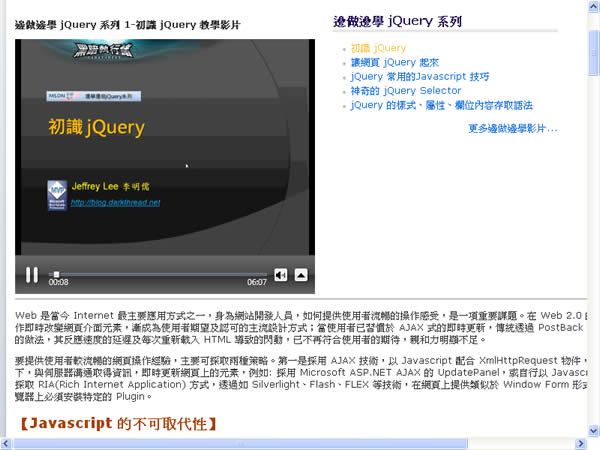Click the MVP badge logo in the video
Screen dimensions: 600x450
pos(56,193)
